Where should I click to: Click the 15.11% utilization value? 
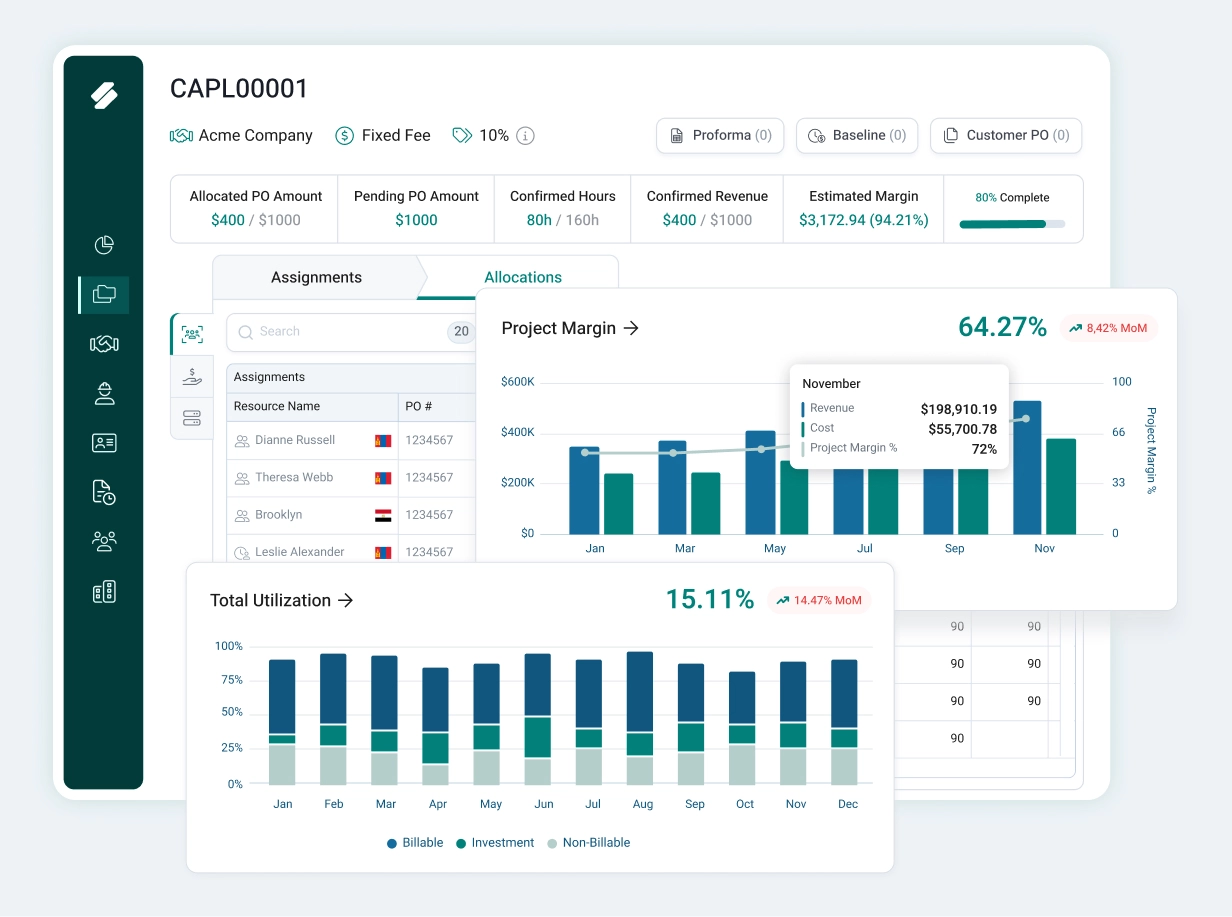(x=710, y=599)
